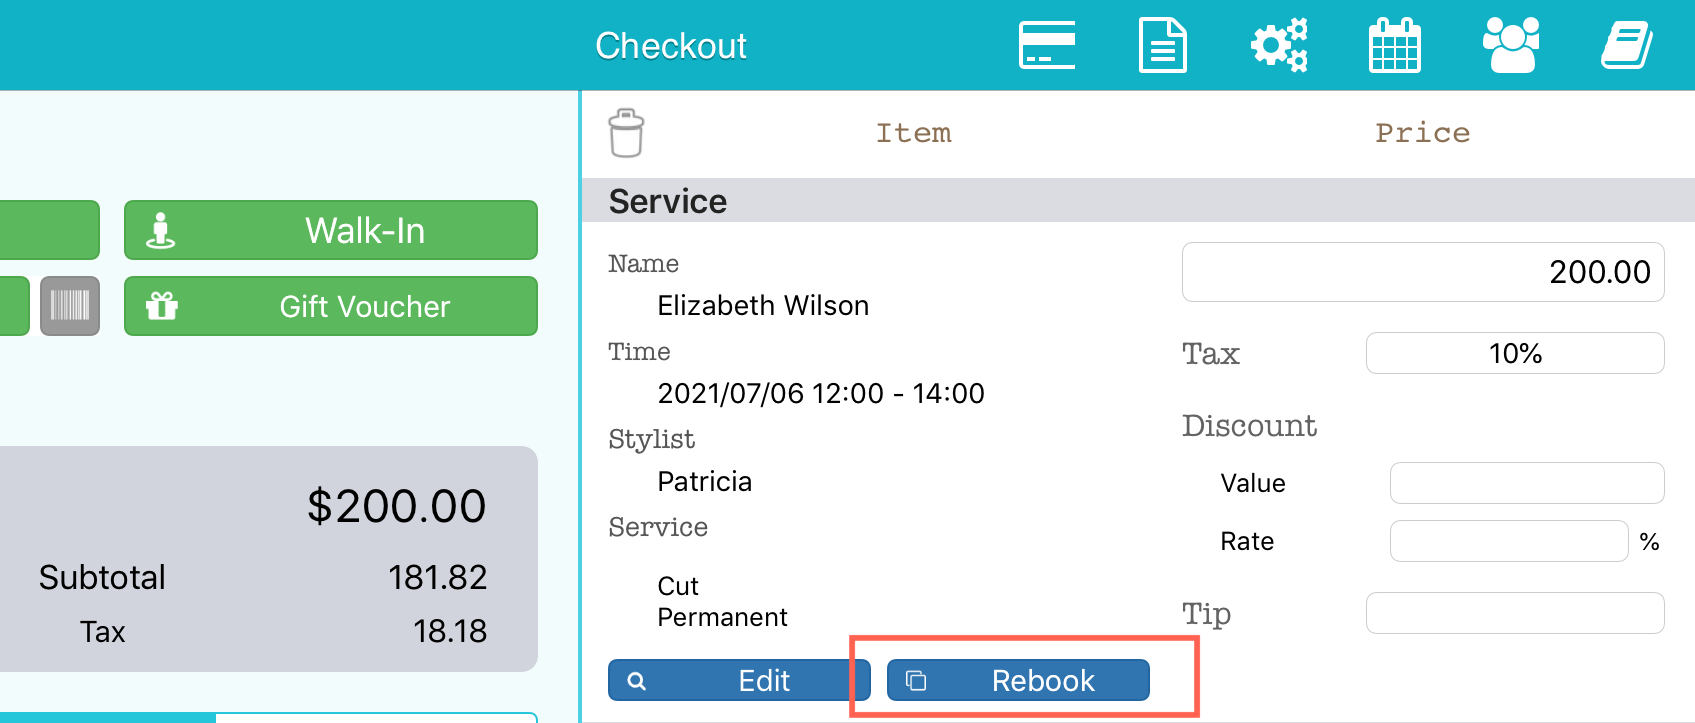Image resolution: width=1695 pixels, height=723 pixels.
Task: Click the Walk-In button
Action: pos(331,230)
